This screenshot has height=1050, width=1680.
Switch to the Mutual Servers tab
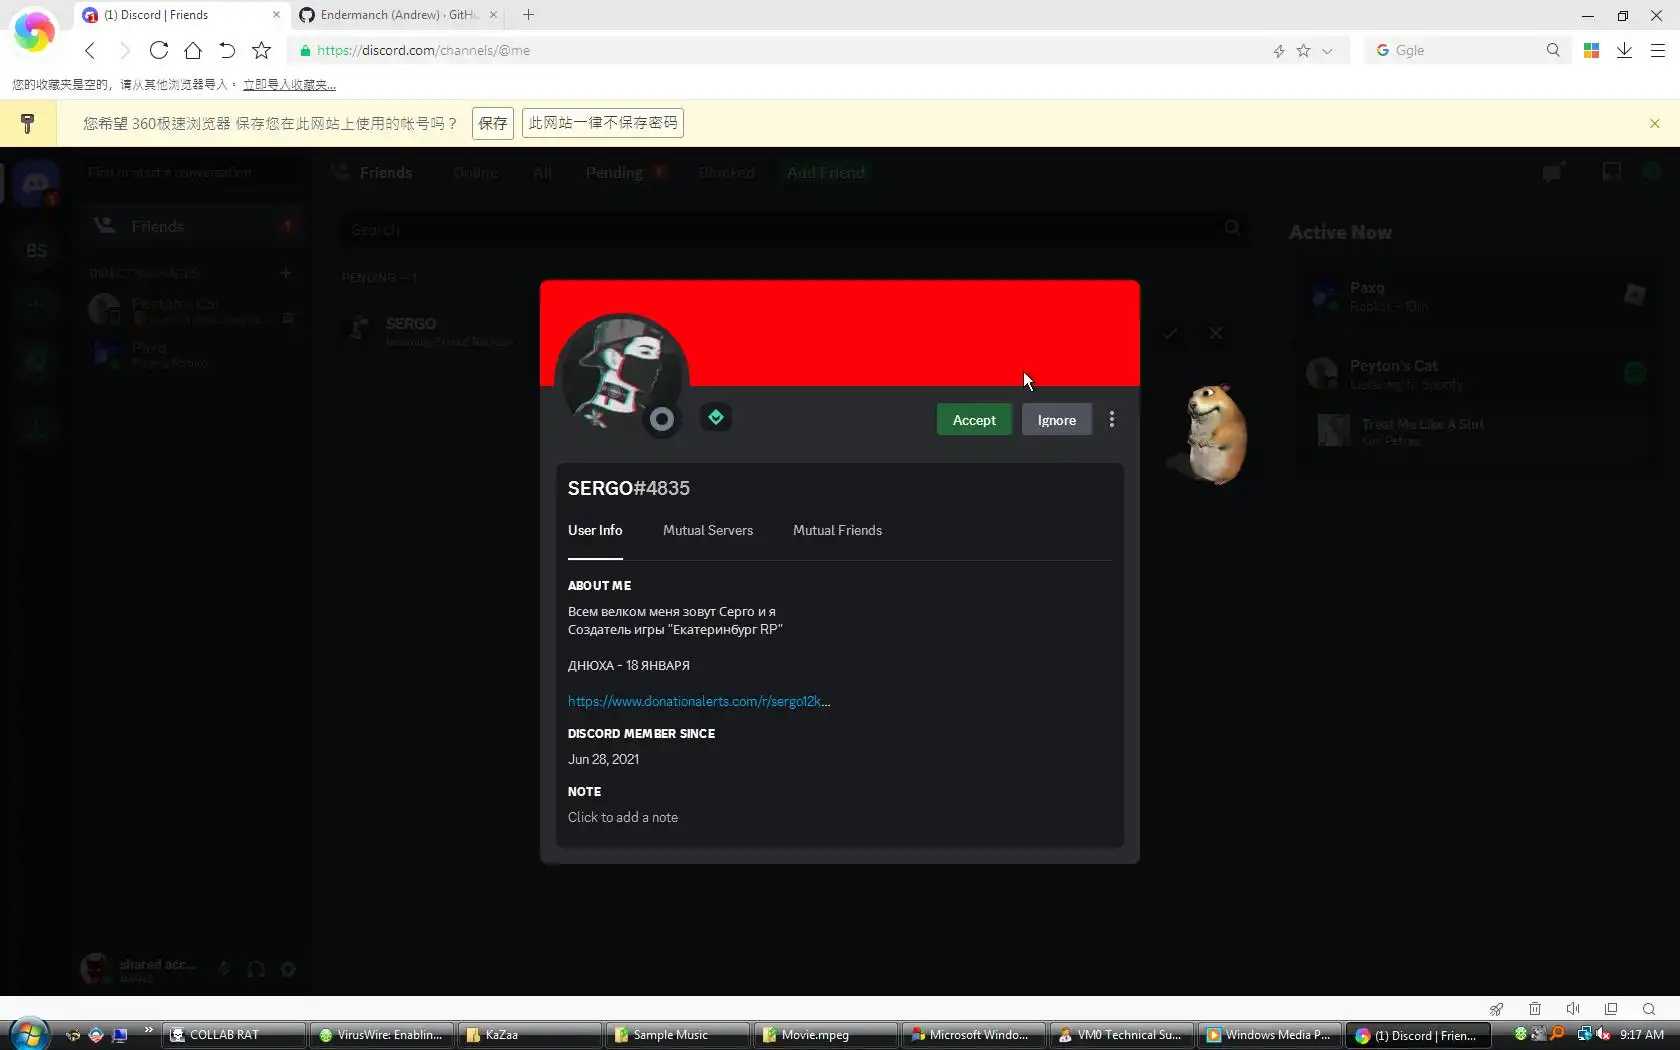(708, 530)
